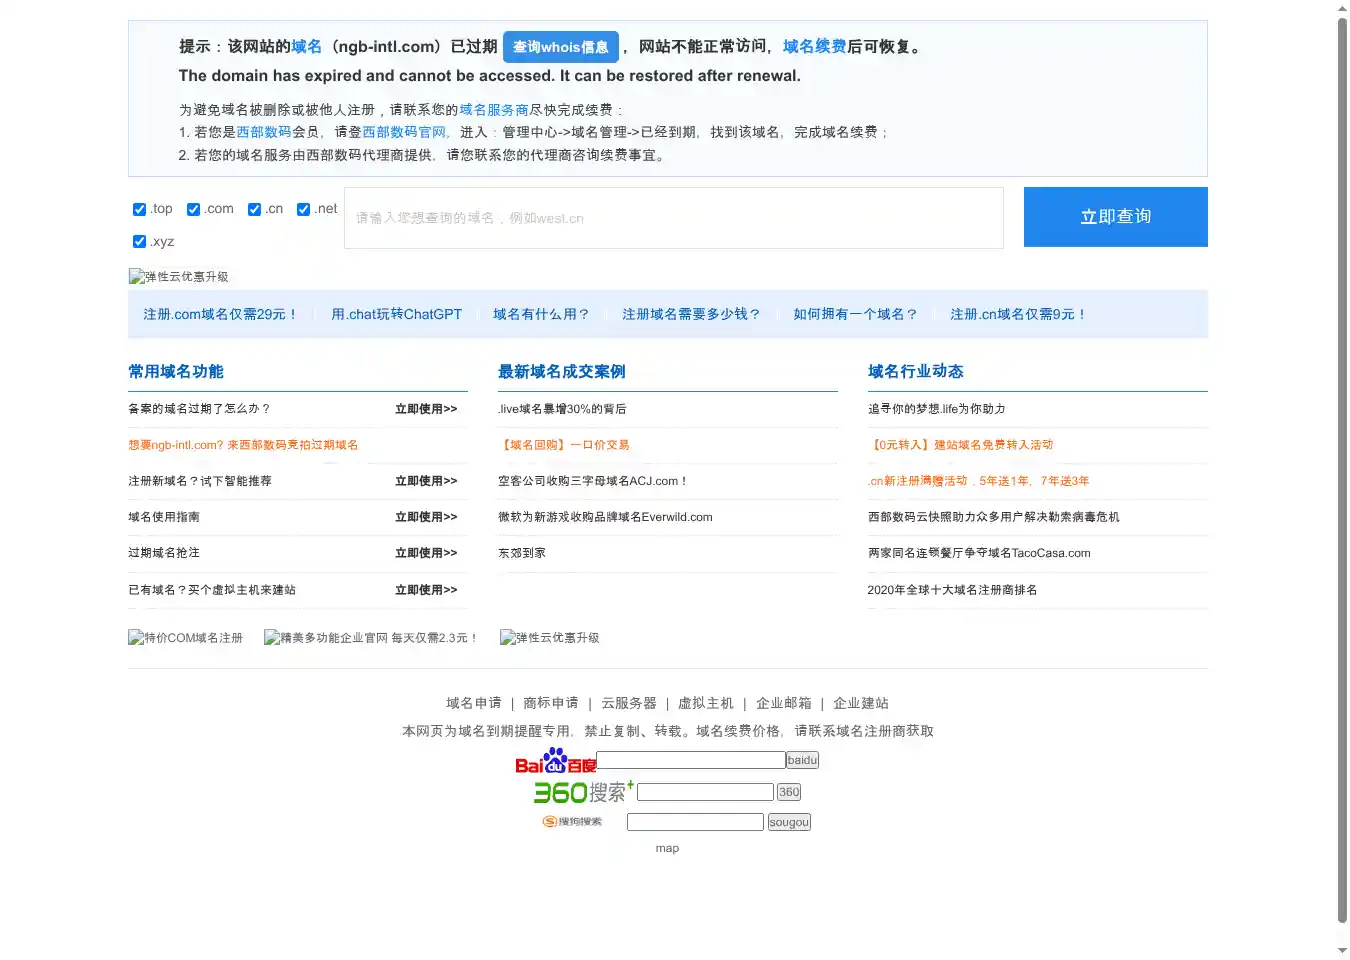Toggle the .com domain checkbox
The width and height of the screenshot is (1350, 960).
(x=194, y=209)
